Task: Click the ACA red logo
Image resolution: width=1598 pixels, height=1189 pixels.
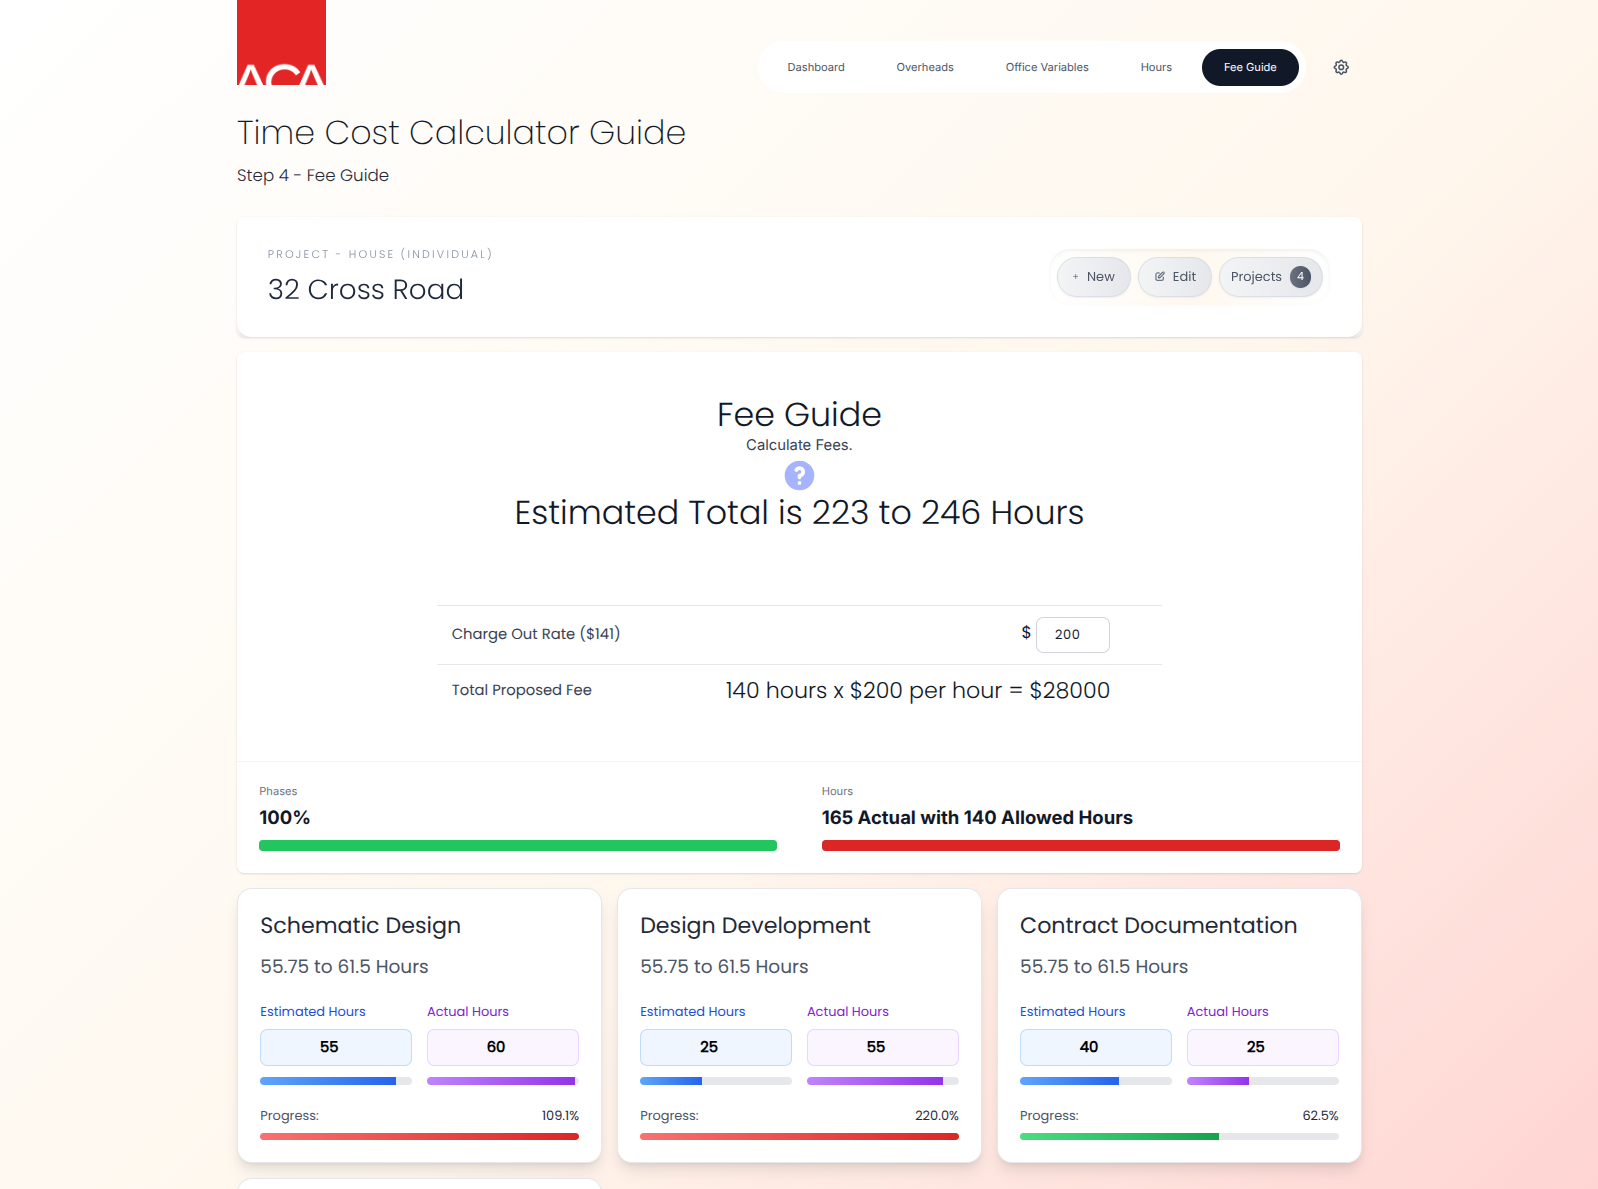Action: pyautogui.click(x=281, y=42)
